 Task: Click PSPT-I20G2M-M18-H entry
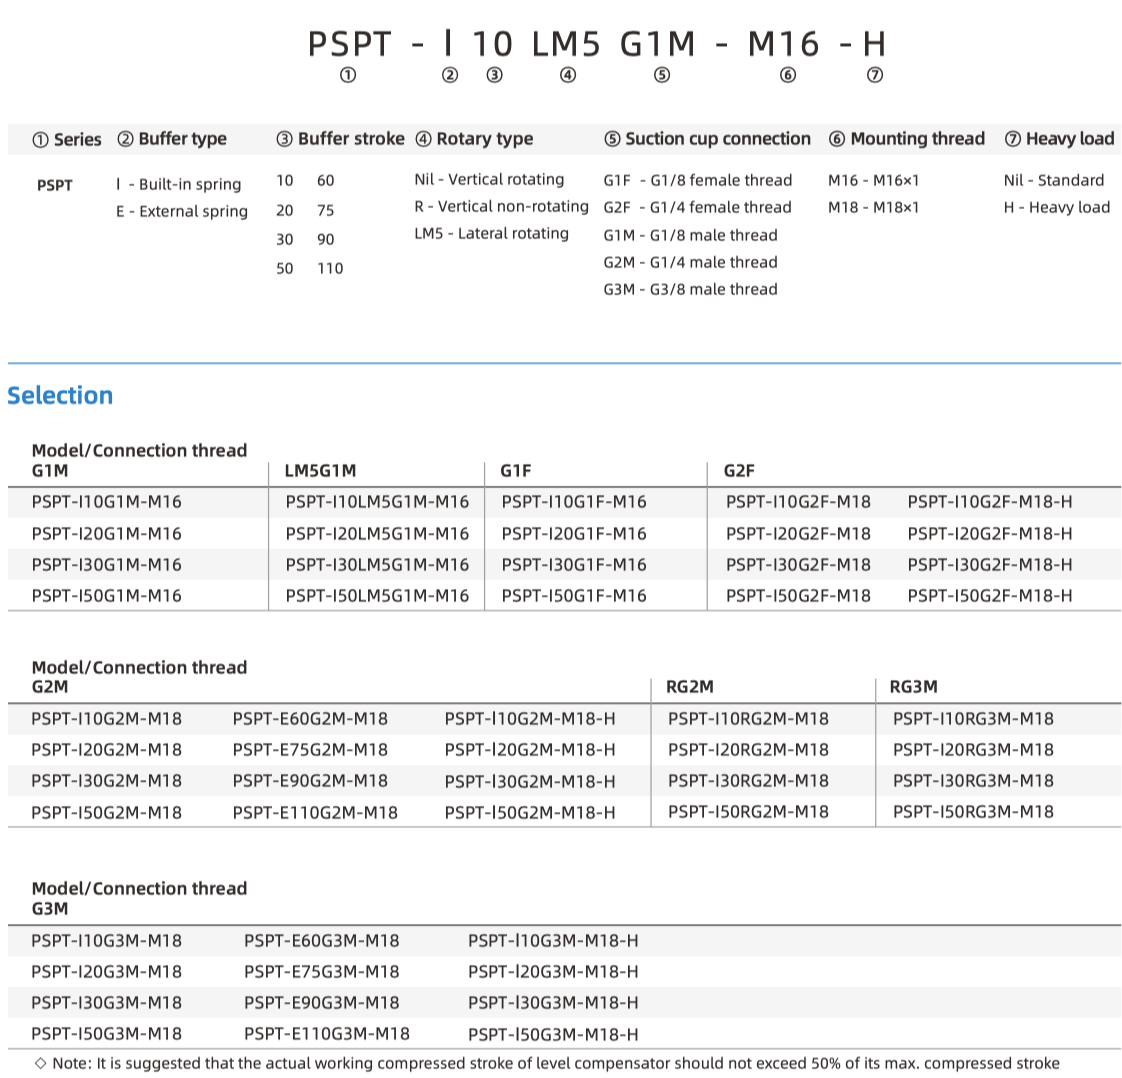pyautogui.click(x=530, y=750)
